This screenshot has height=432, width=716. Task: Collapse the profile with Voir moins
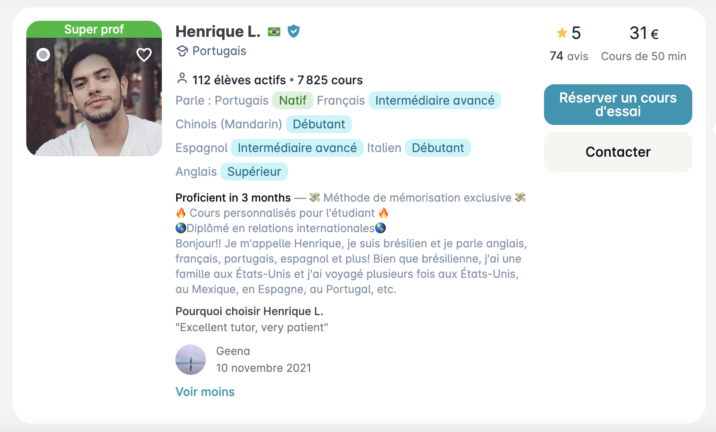coord(205,392)
